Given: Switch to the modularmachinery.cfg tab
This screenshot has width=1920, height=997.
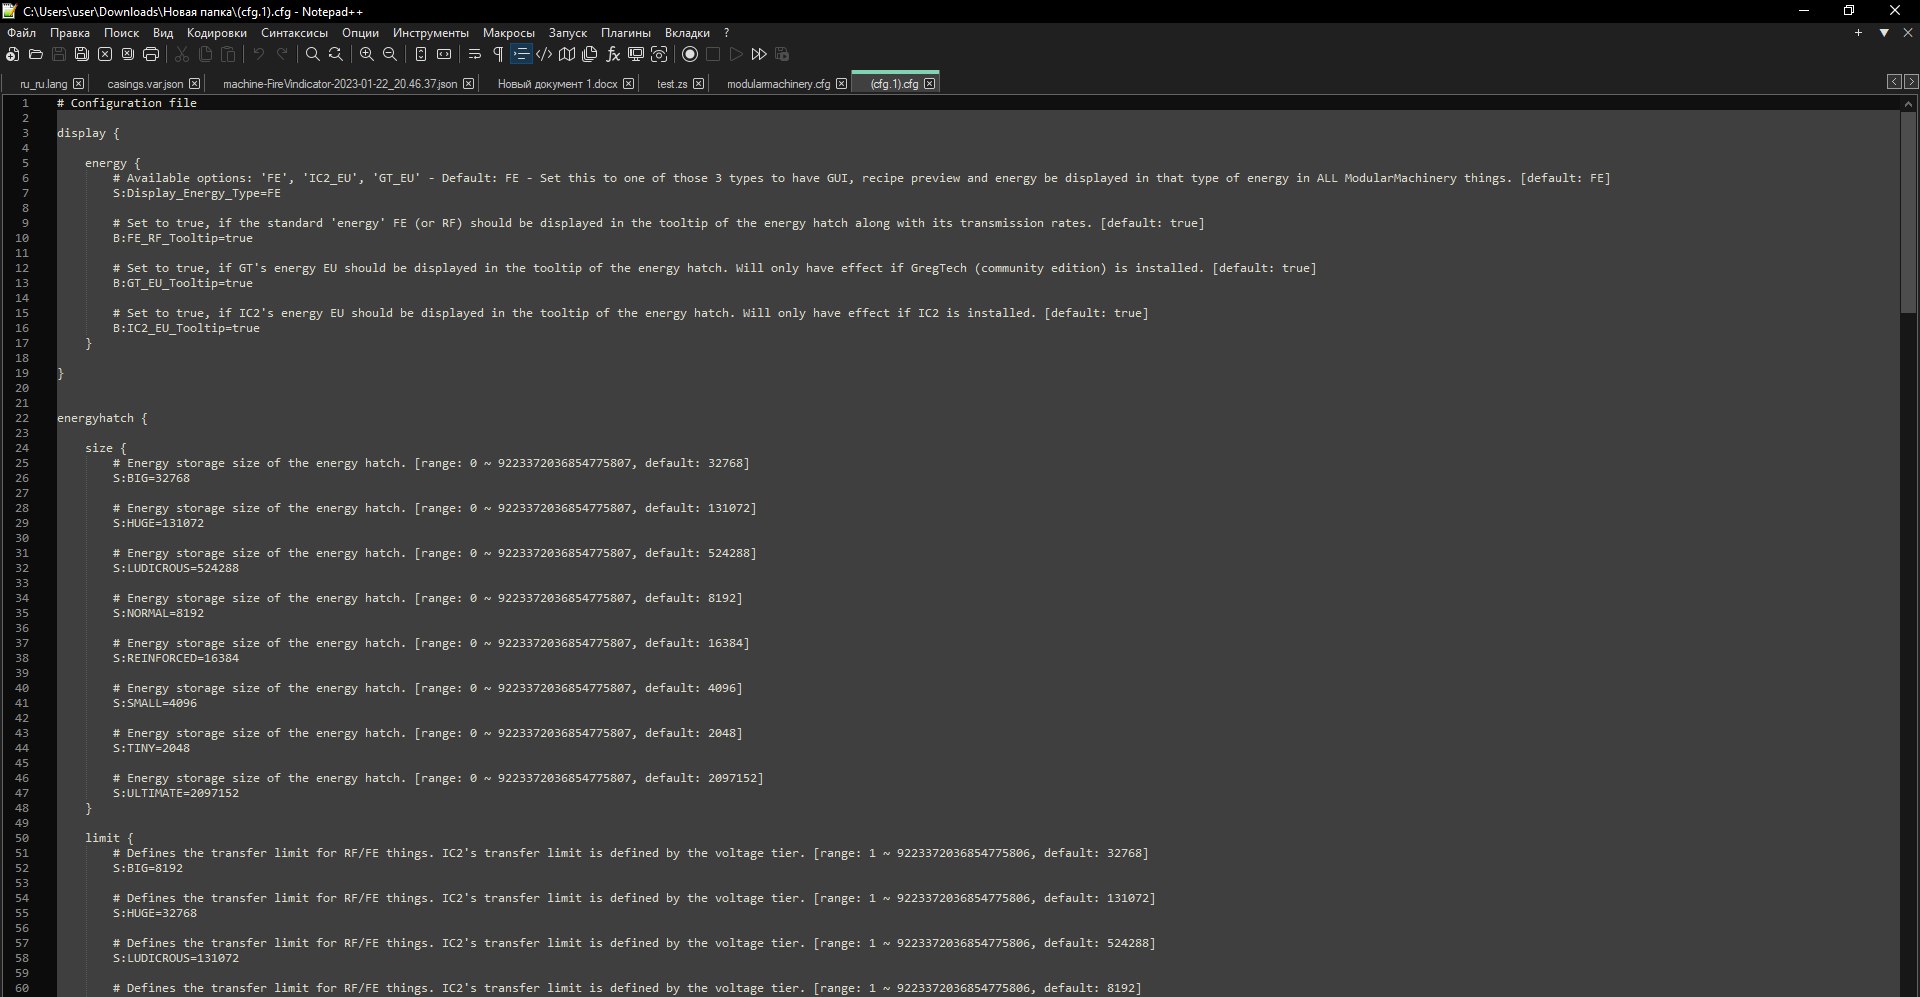Looking at the screenshot, I should pos(778,84).
